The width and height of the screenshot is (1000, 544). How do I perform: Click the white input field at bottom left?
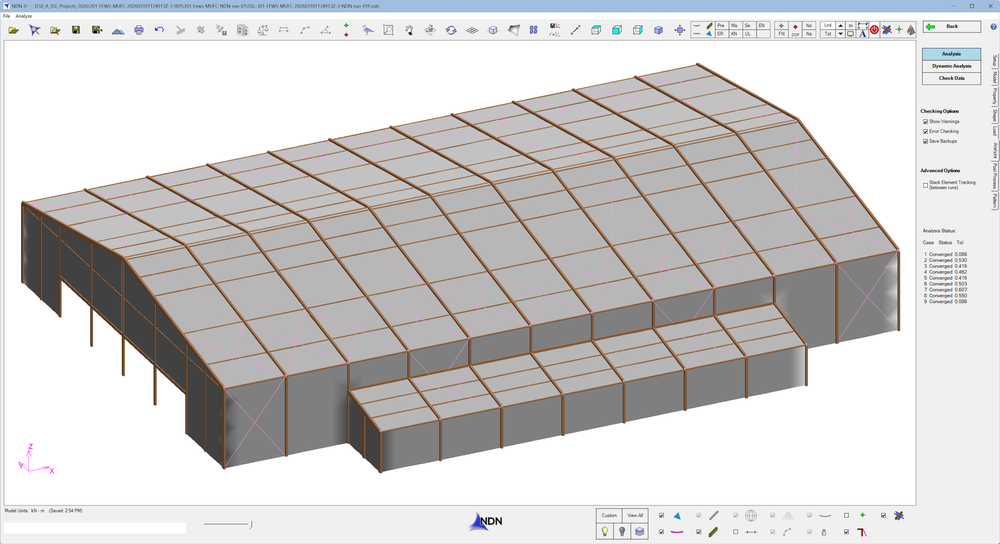(x=95, y=528)
